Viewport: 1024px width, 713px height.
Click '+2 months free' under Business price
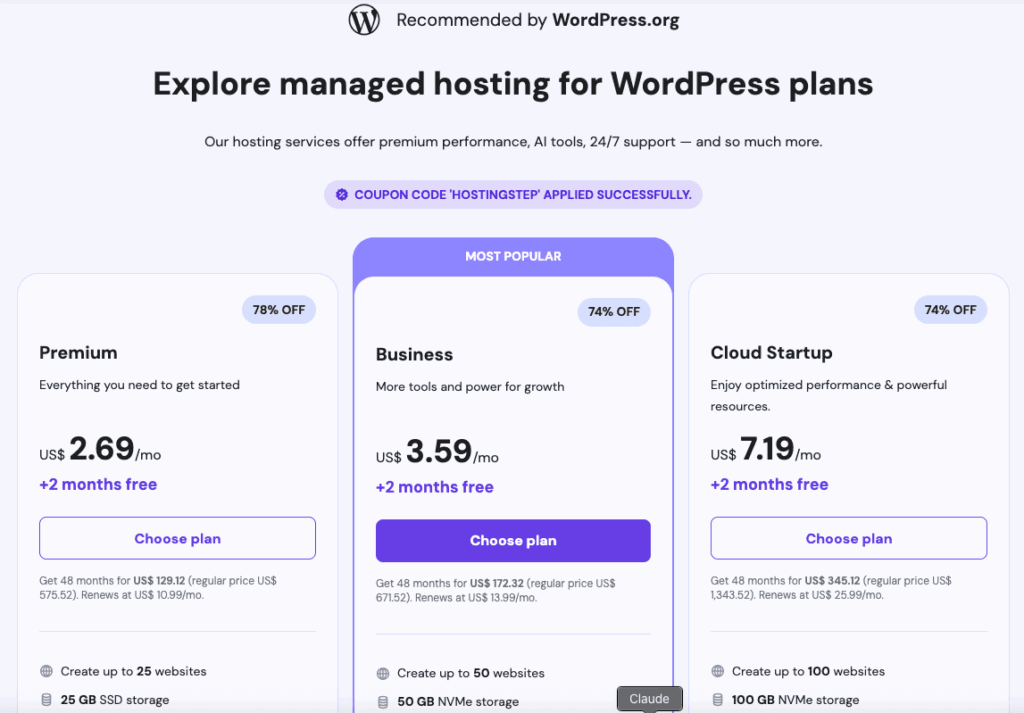[434, 487]
